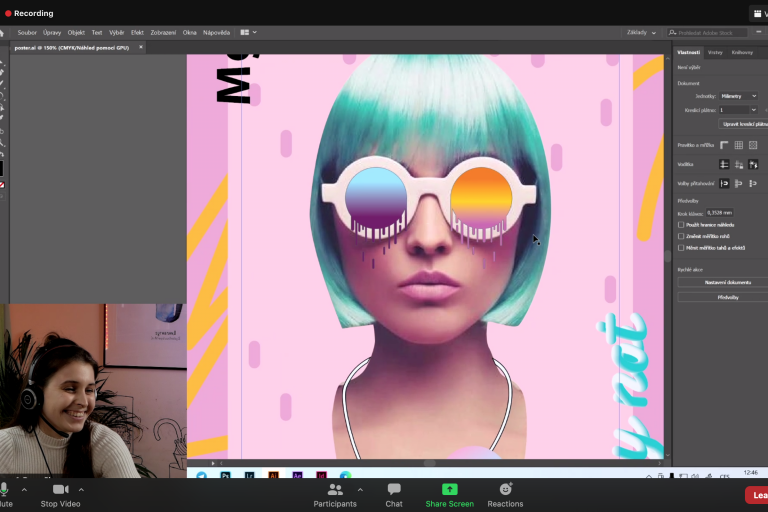Click the Photoshop icon in Windows taskbar
The image size is (768, 512).
coord(226,475)
